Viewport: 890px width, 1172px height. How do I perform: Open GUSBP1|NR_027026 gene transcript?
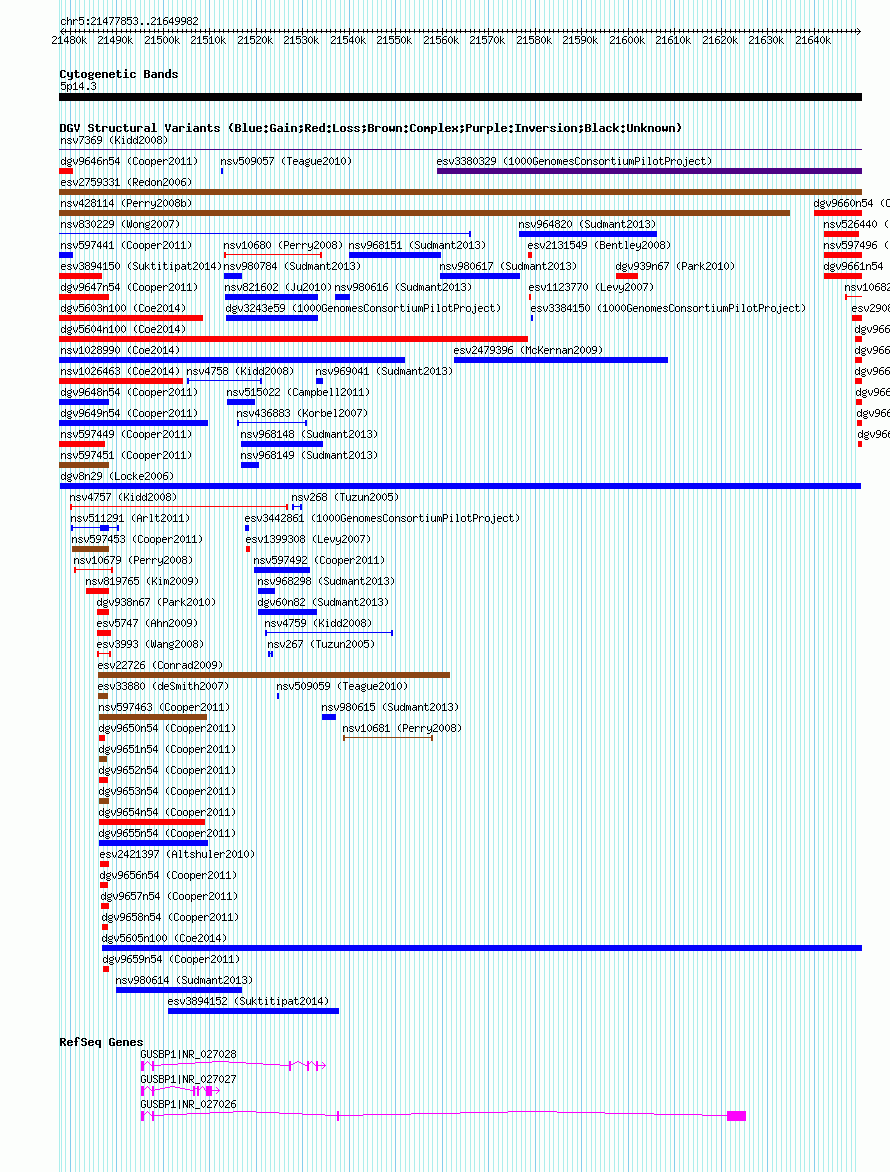(x=443, y=1116)
